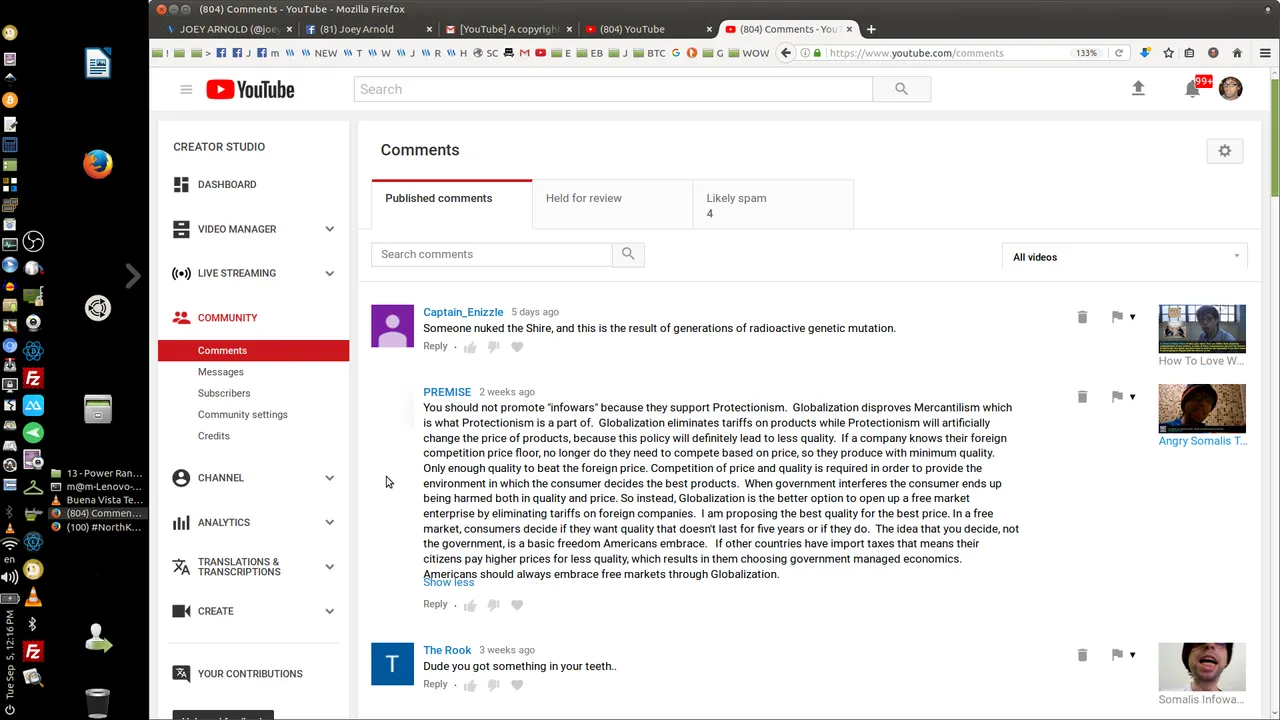Heart PREMISE's comment
This screenshot has height=720, width=1280.
point(517,605)
